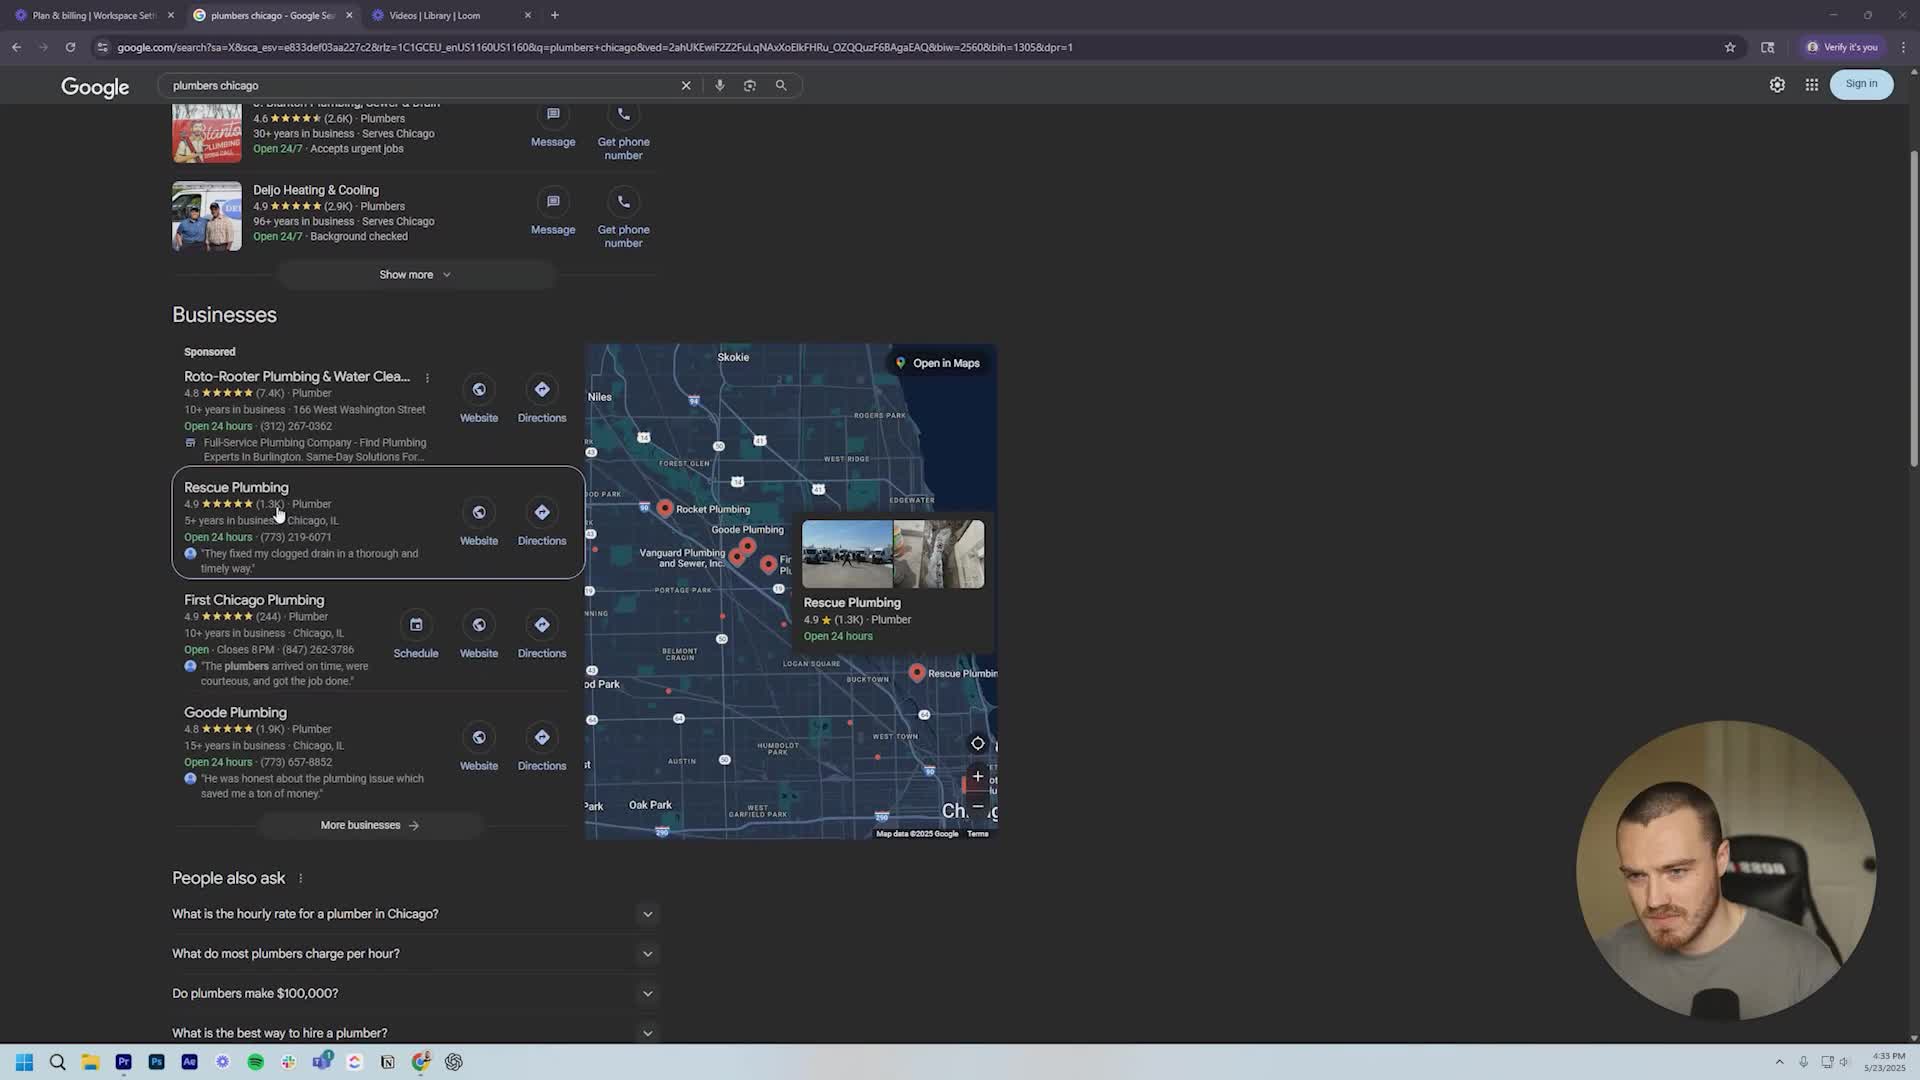Click Directions icon for Rescue Plumbing
1920x1080 pixels.
[x=541, y=513]
